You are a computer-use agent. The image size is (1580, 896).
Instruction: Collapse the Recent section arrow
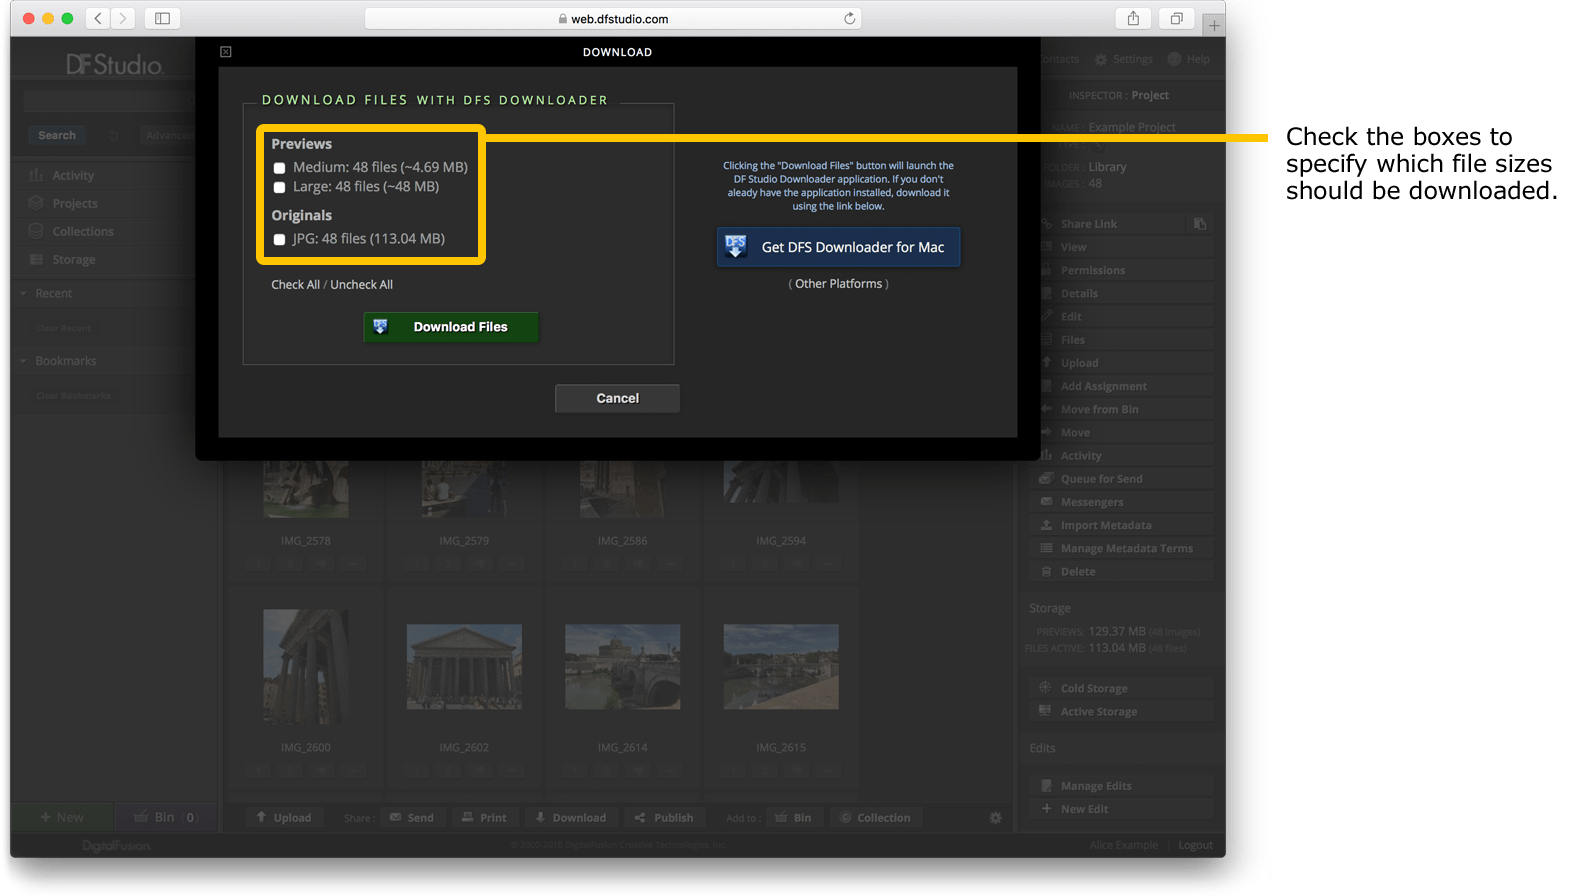point(24,293)
